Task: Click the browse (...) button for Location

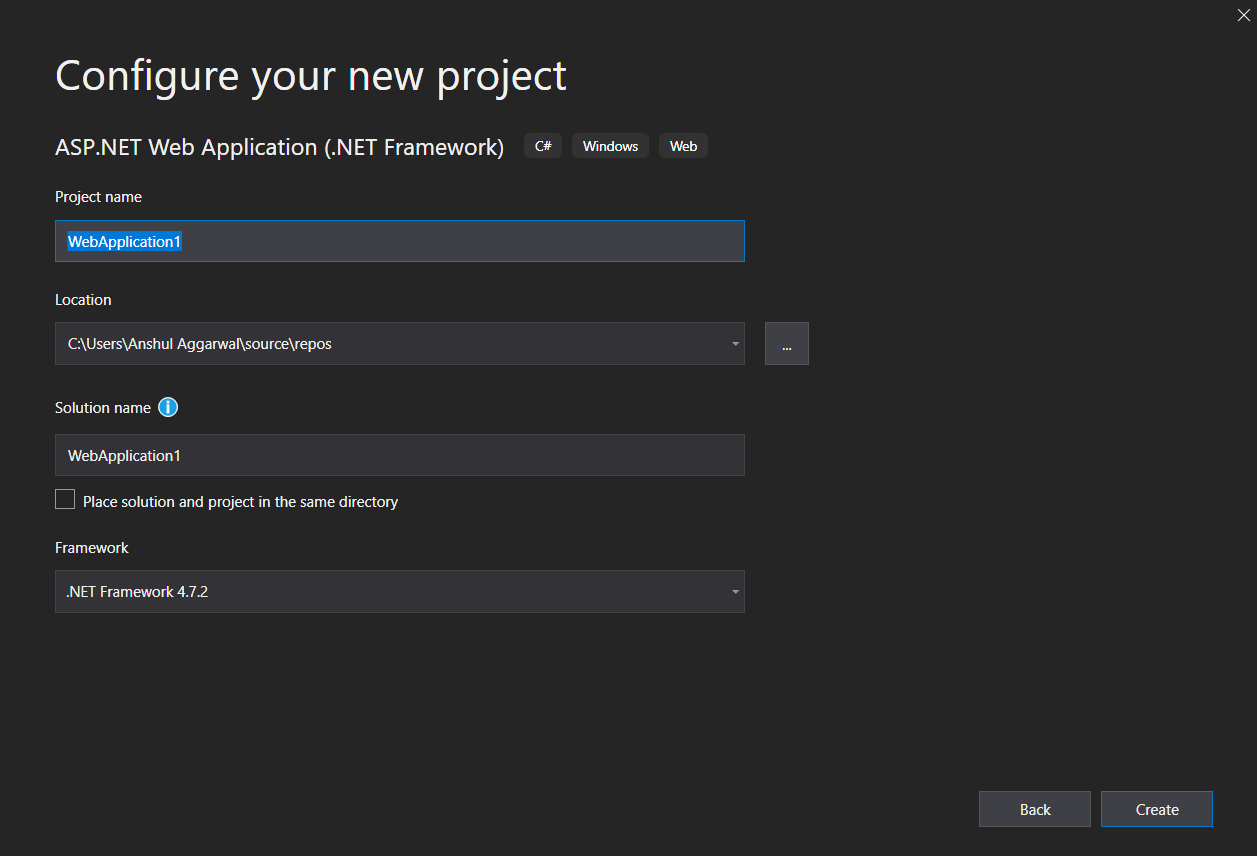Action: [786, 343]
